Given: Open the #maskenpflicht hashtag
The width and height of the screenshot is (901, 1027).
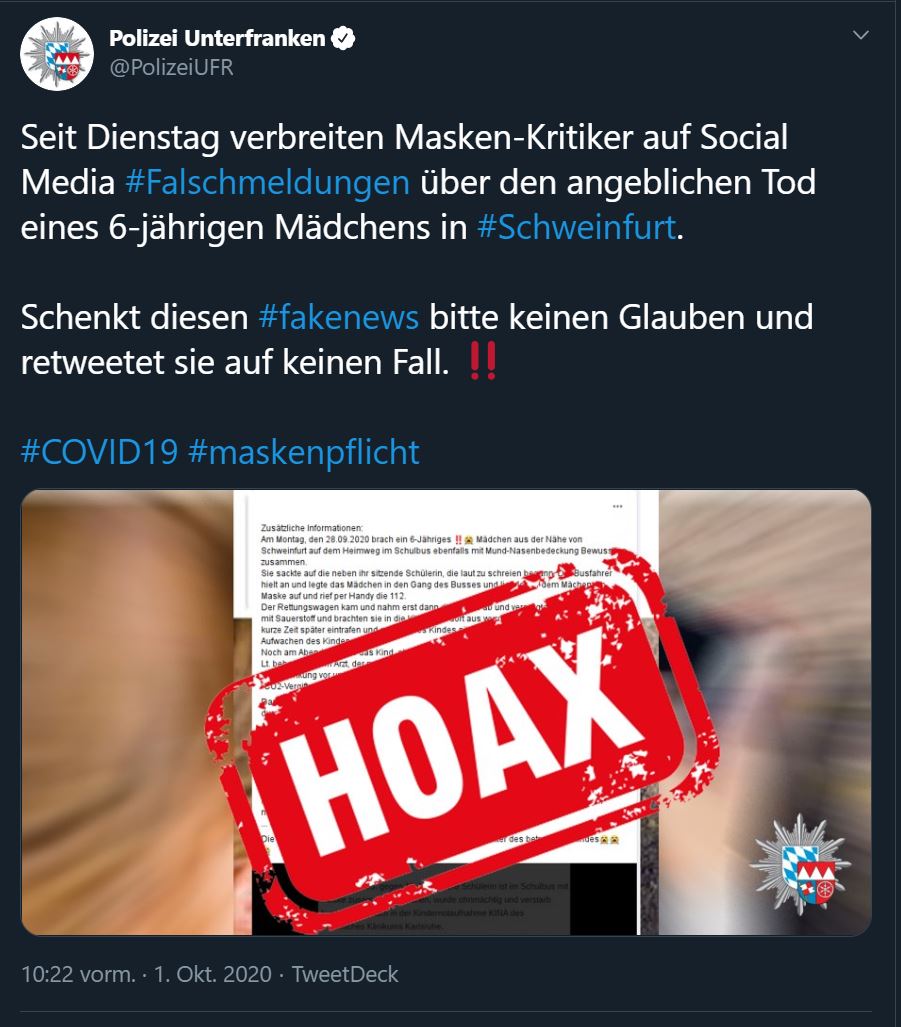Looking at the screenshot, I should pos(304,453).
